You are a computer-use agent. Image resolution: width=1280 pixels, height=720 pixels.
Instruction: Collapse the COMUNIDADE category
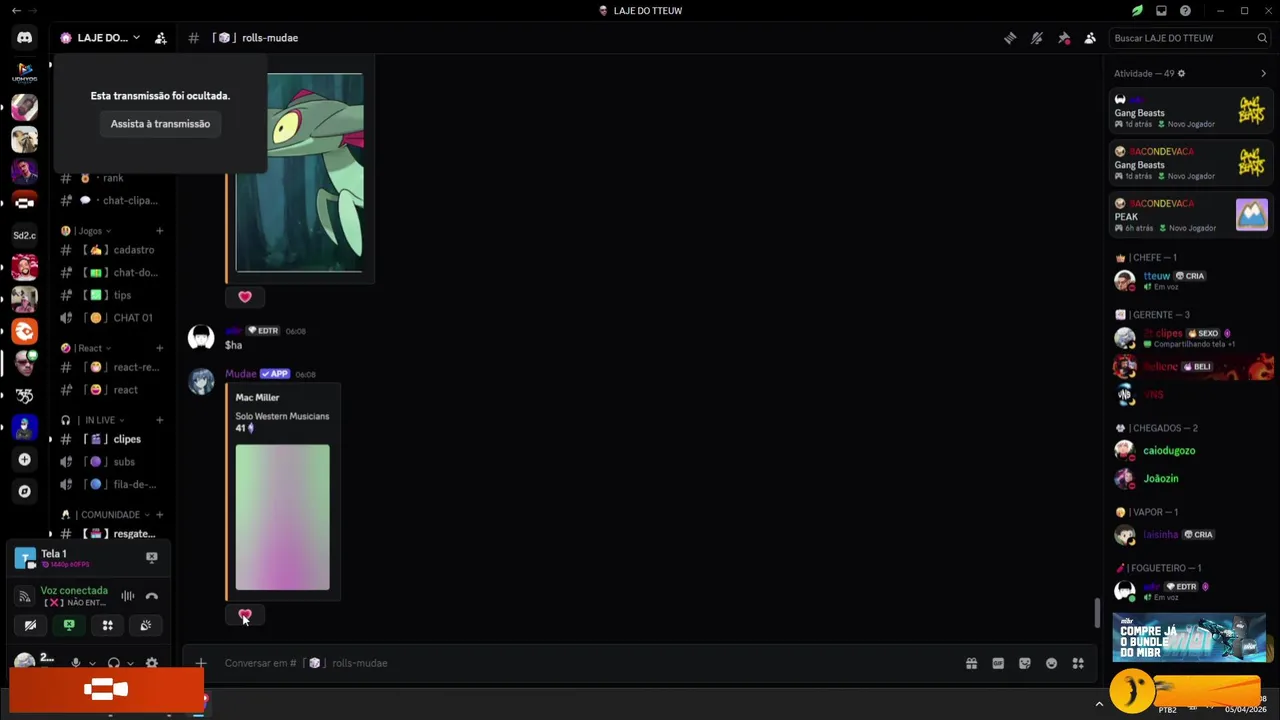(x=104, y=515)
